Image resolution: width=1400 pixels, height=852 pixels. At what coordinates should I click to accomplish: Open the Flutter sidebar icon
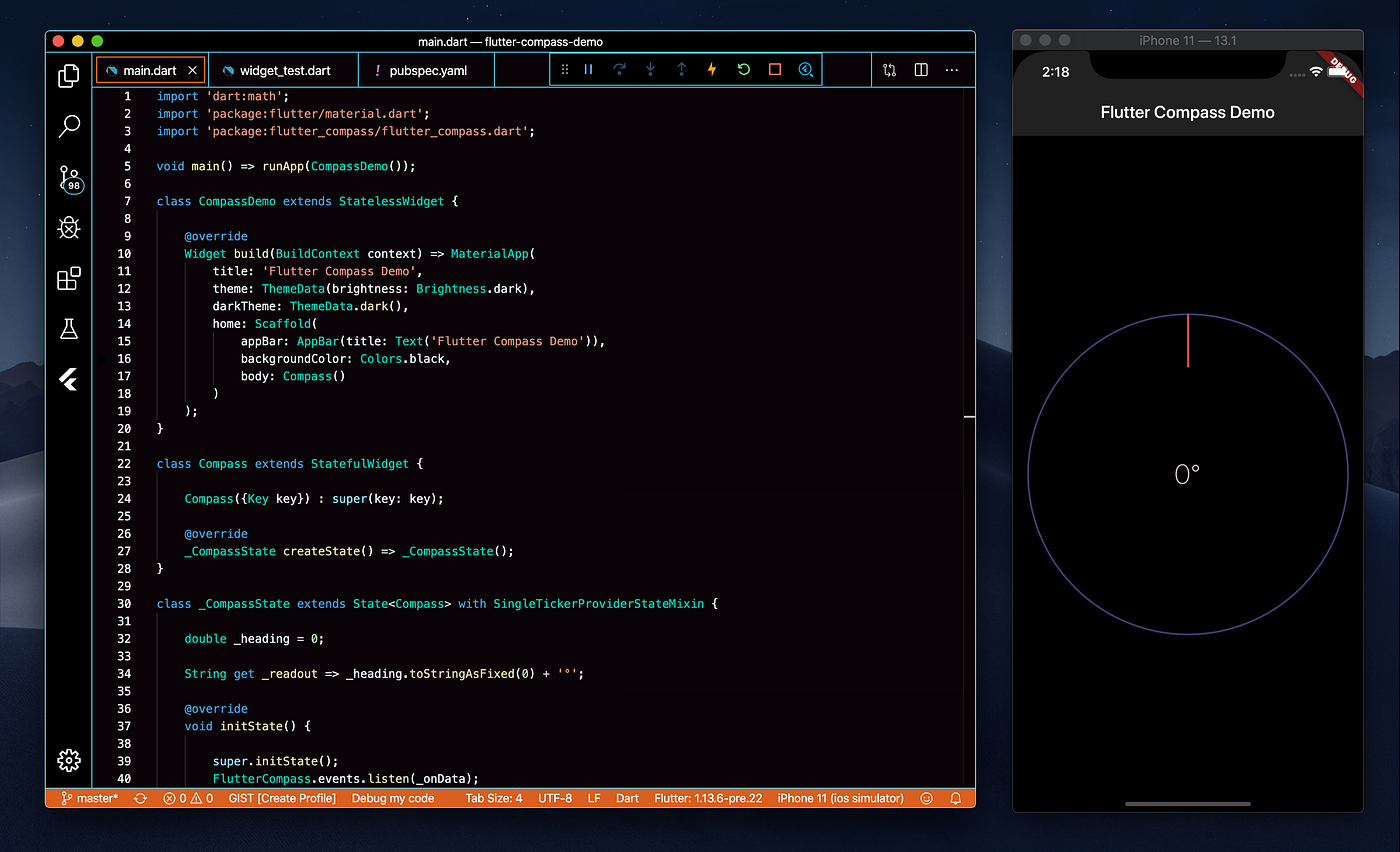(x=69, y=379)
